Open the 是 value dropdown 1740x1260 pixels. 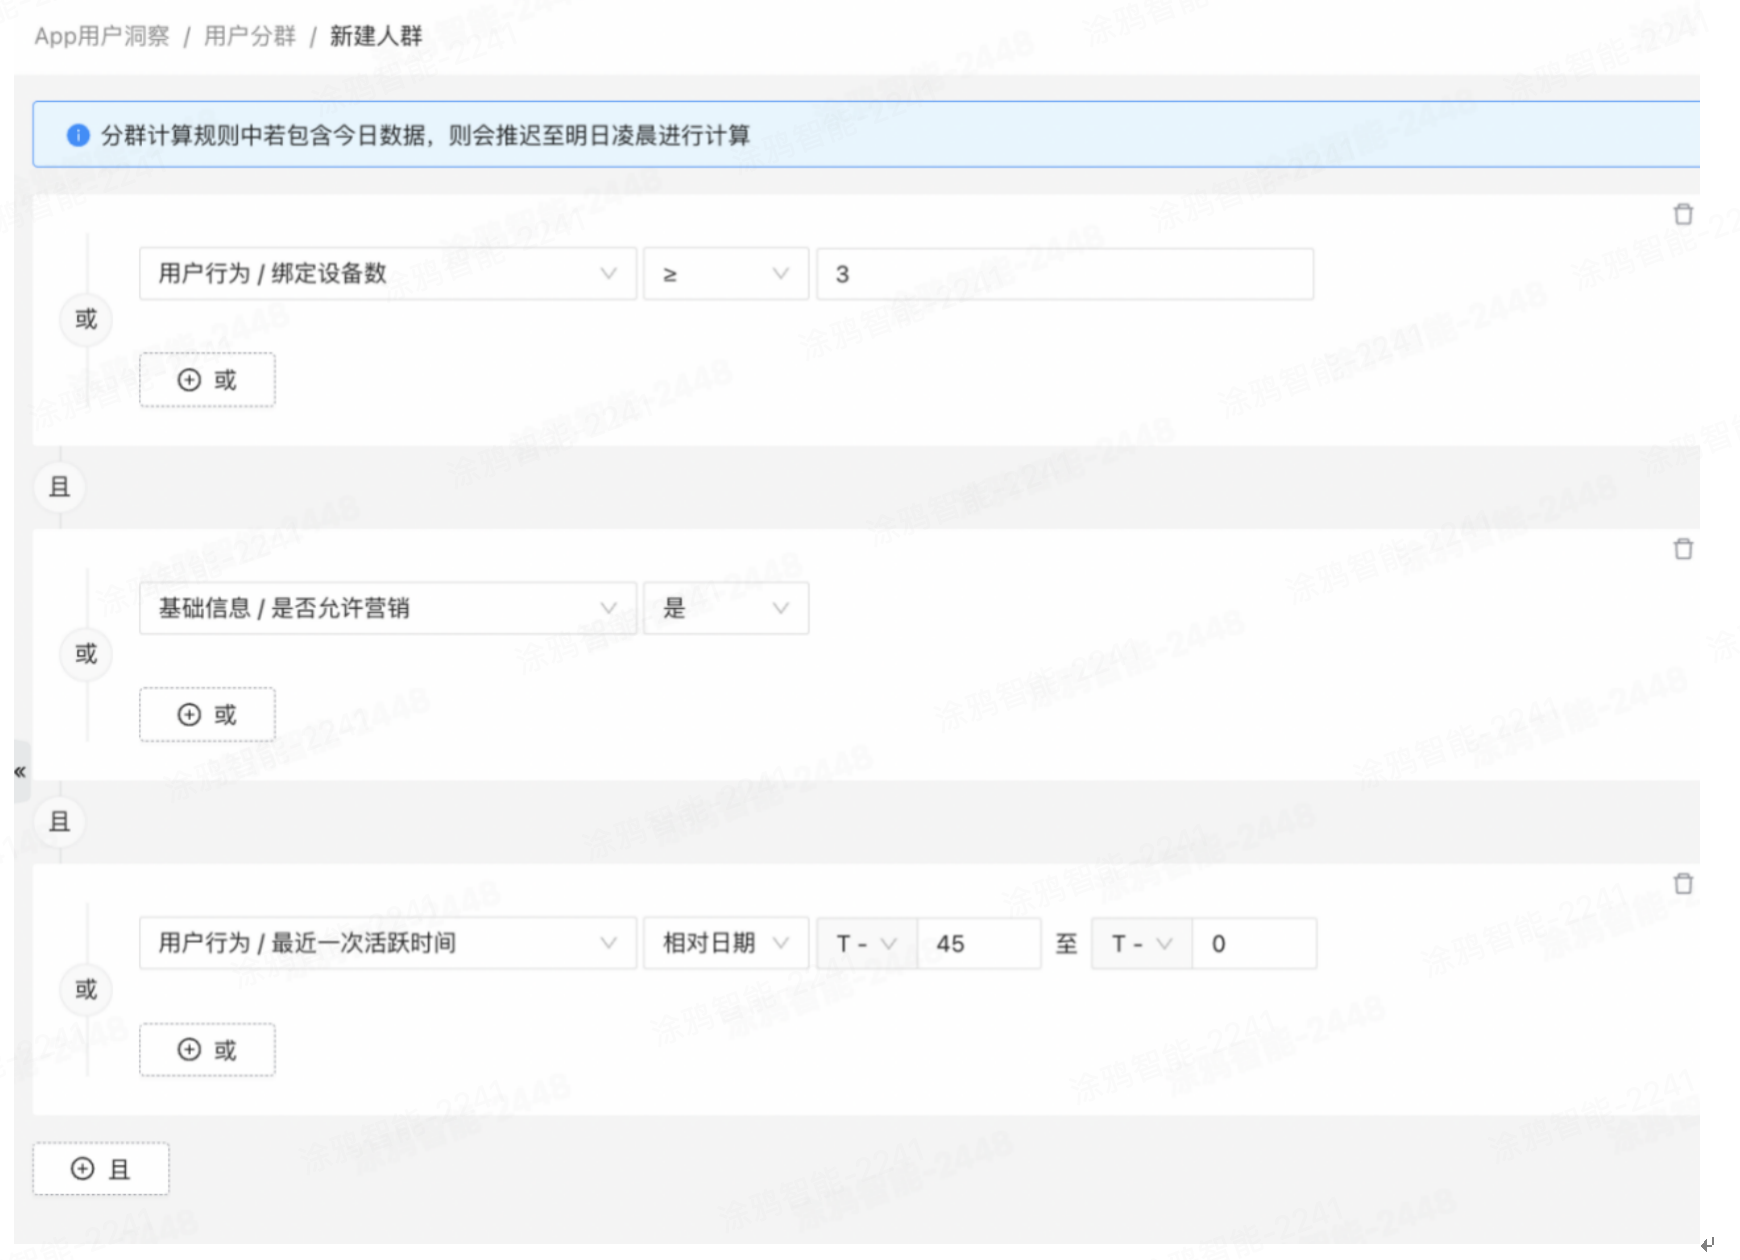coord(726,608)
